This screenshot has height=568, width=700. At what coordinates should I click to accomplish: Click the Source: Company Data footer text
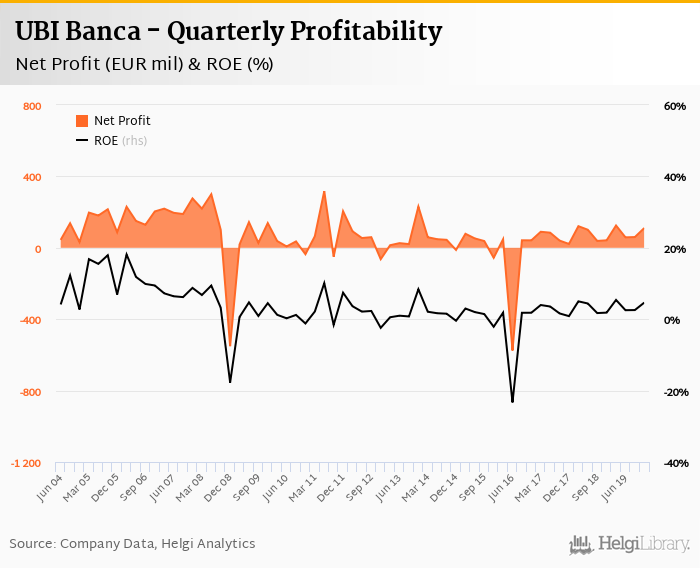click(x=132, y=544)
